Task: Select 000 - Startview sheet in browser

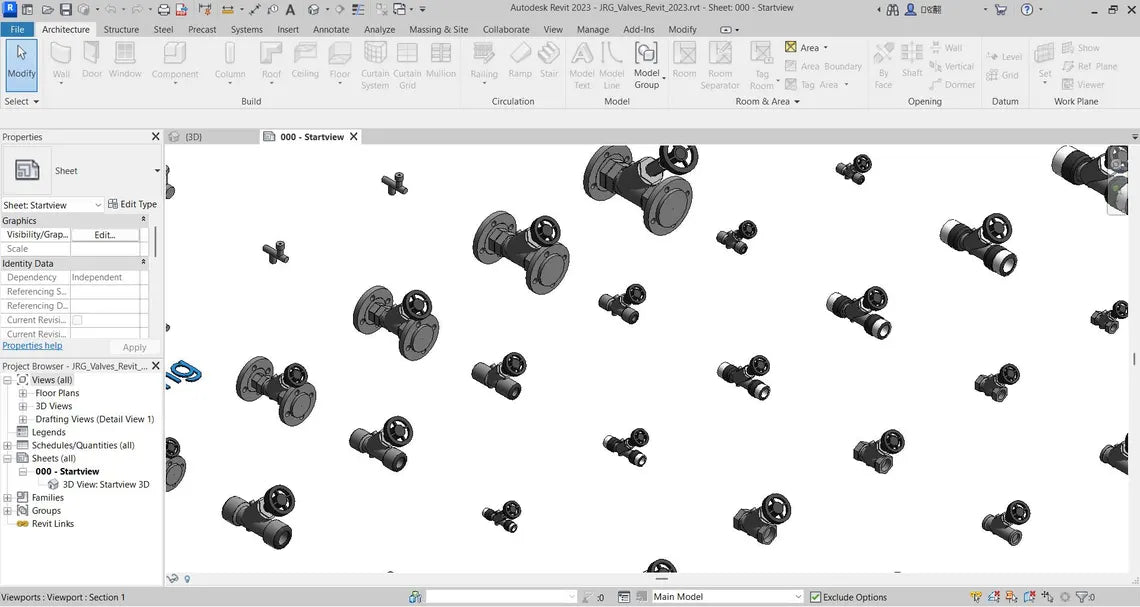Action: [67, 472]
